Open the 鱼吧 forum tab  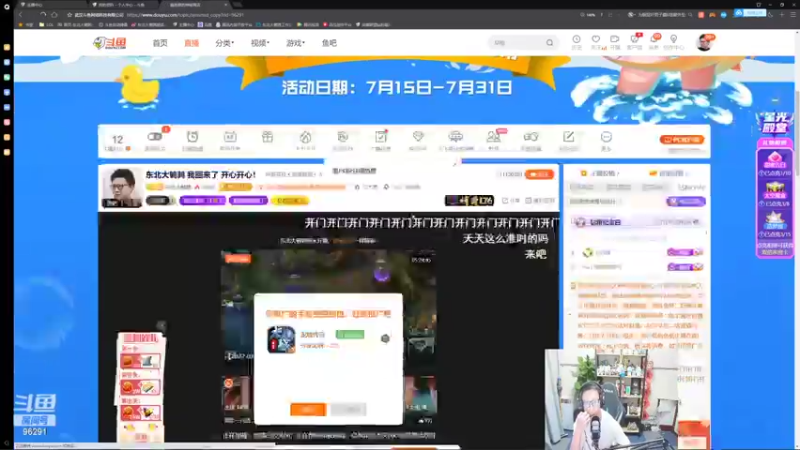[x=329, y=43]
